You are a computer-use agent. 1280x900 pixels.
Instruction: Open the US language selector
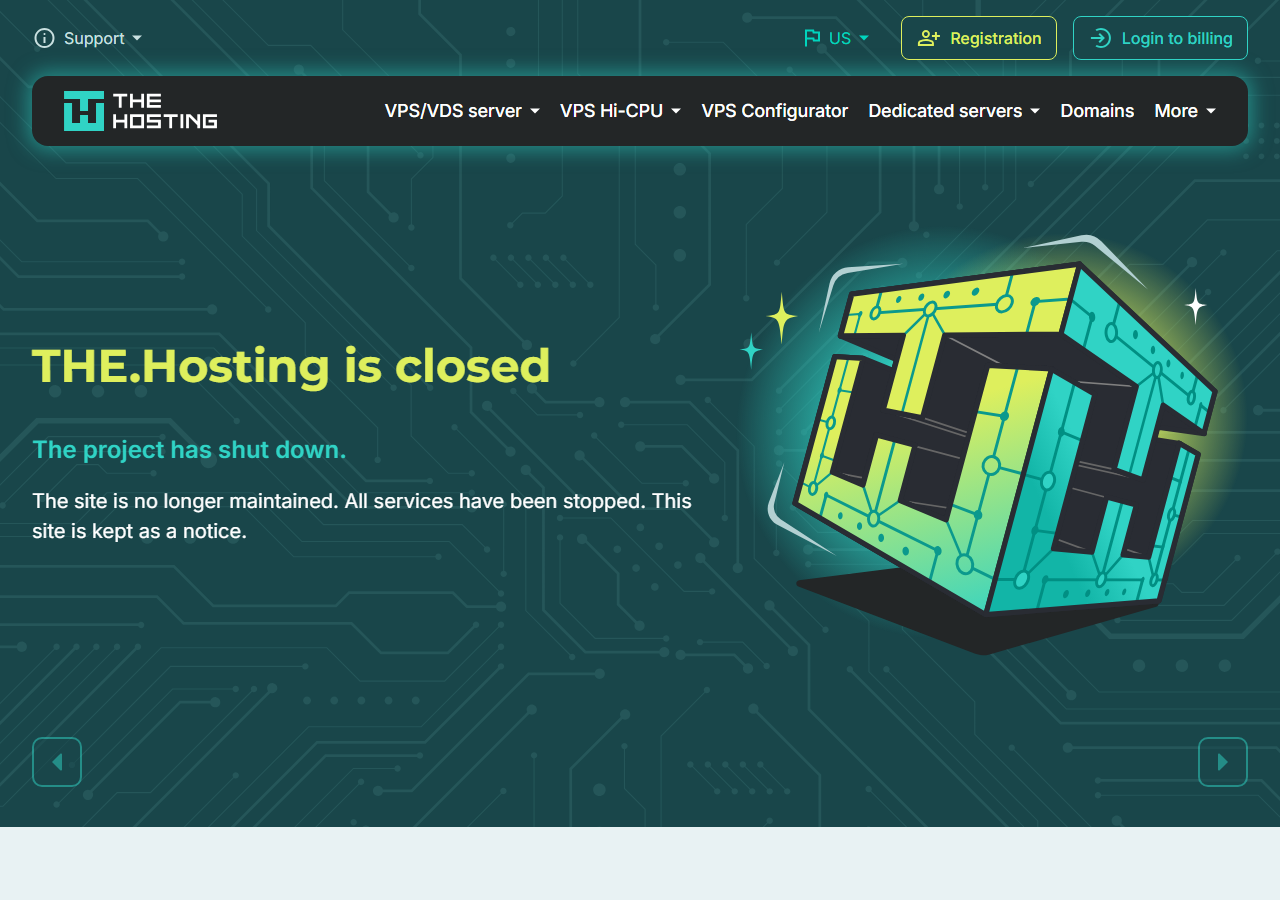837,38
